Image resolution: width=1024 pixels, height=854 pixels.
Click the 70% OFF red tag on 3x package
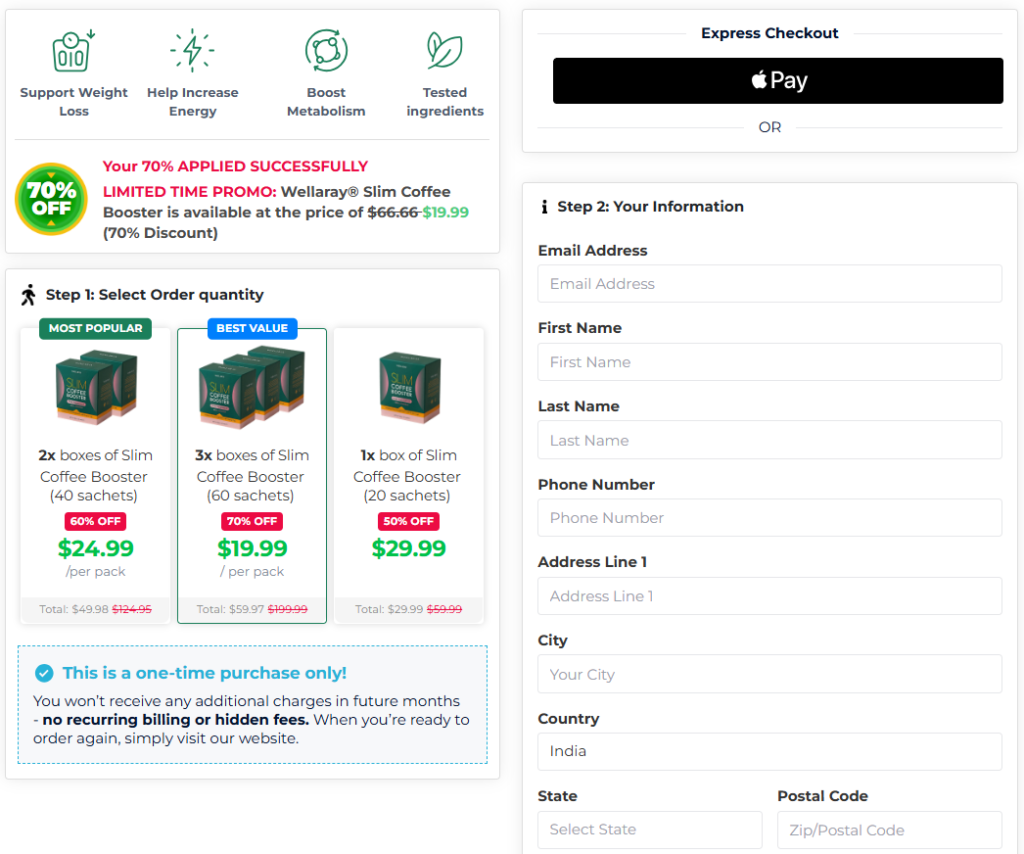point(252,522)
